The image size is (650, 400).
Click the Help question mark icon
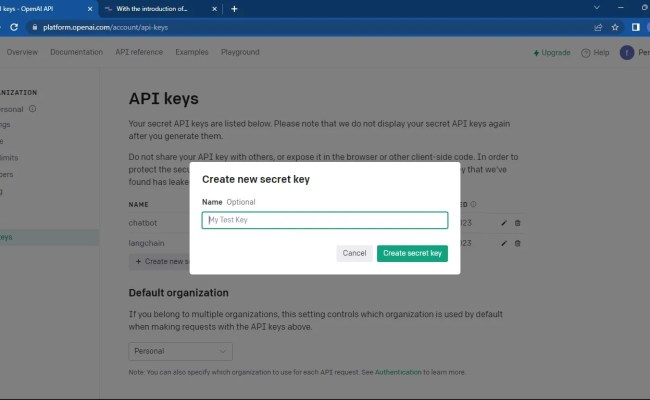pos(585,53)
